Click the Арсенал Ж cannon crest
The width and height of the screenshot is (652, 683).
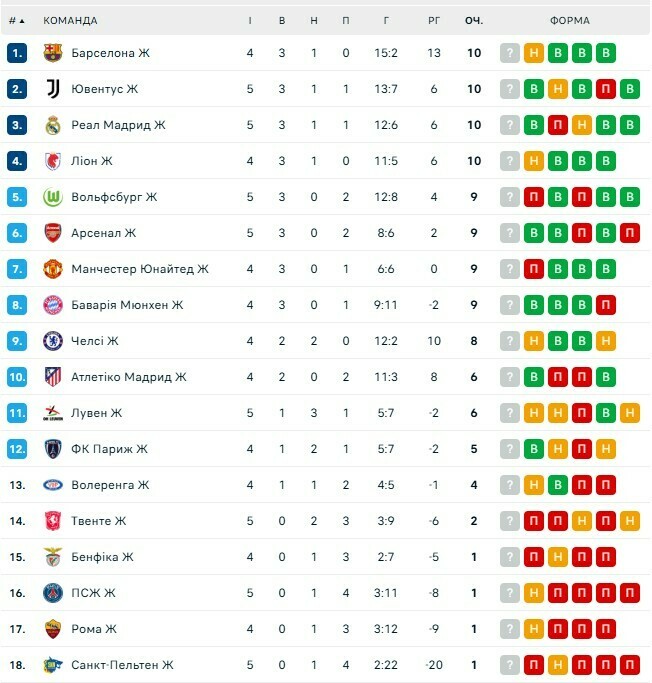click(54, 233)
